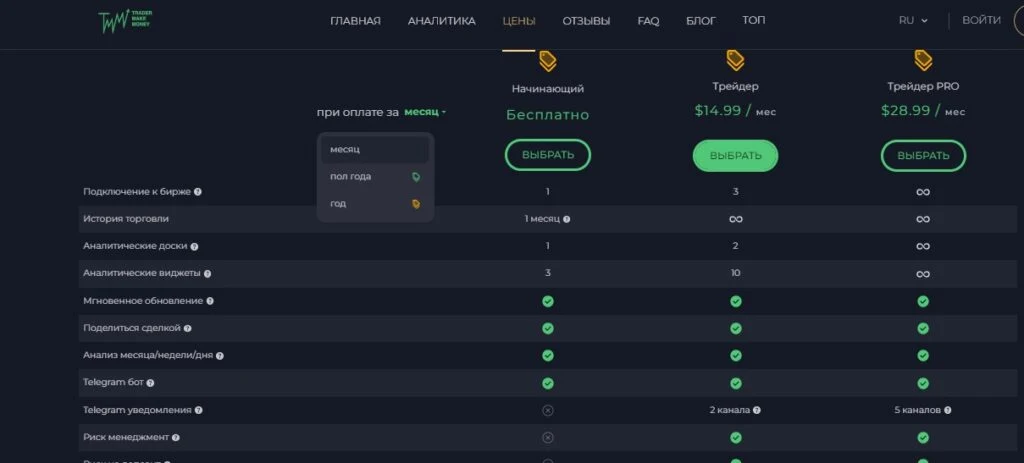The width and height of the screenshot is (1024, 463).
Task: Choose the Трейдер PRO plan with ВЫБРАТЬ
Action: coord(923,155)
